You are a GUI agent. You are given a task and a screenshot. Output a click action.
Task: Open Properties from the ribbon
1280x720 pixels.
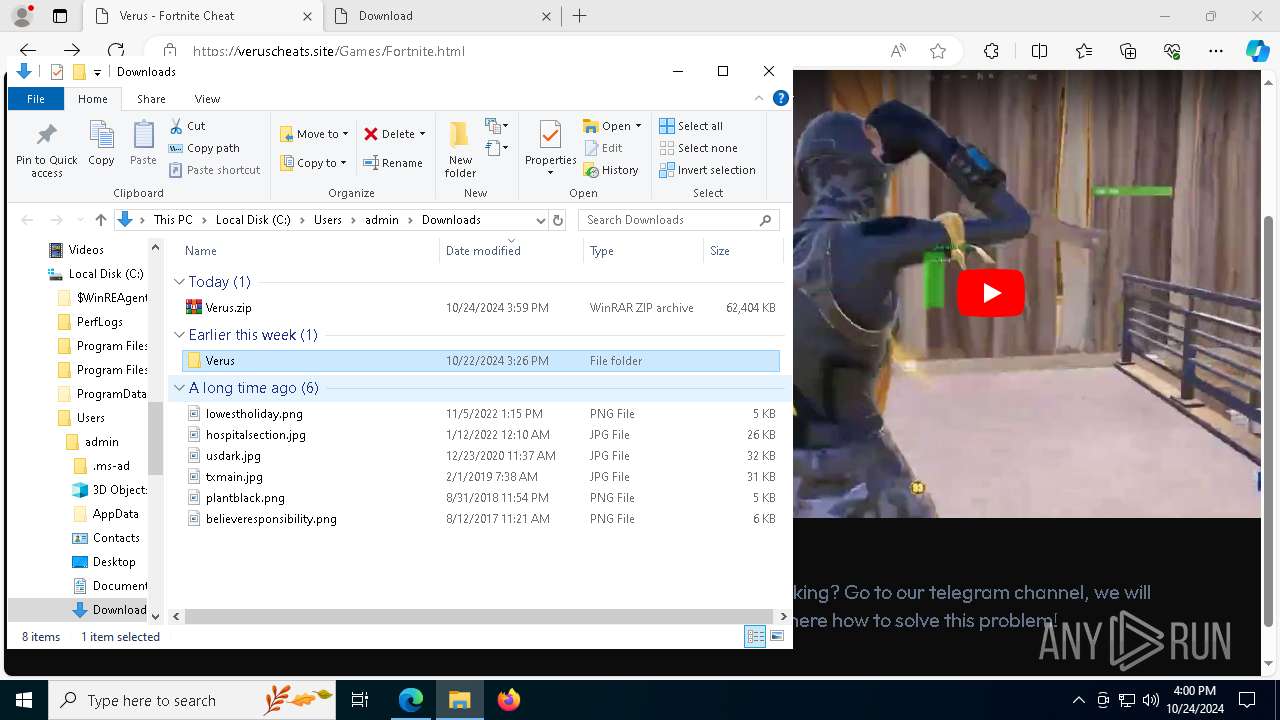click(551, 148)
